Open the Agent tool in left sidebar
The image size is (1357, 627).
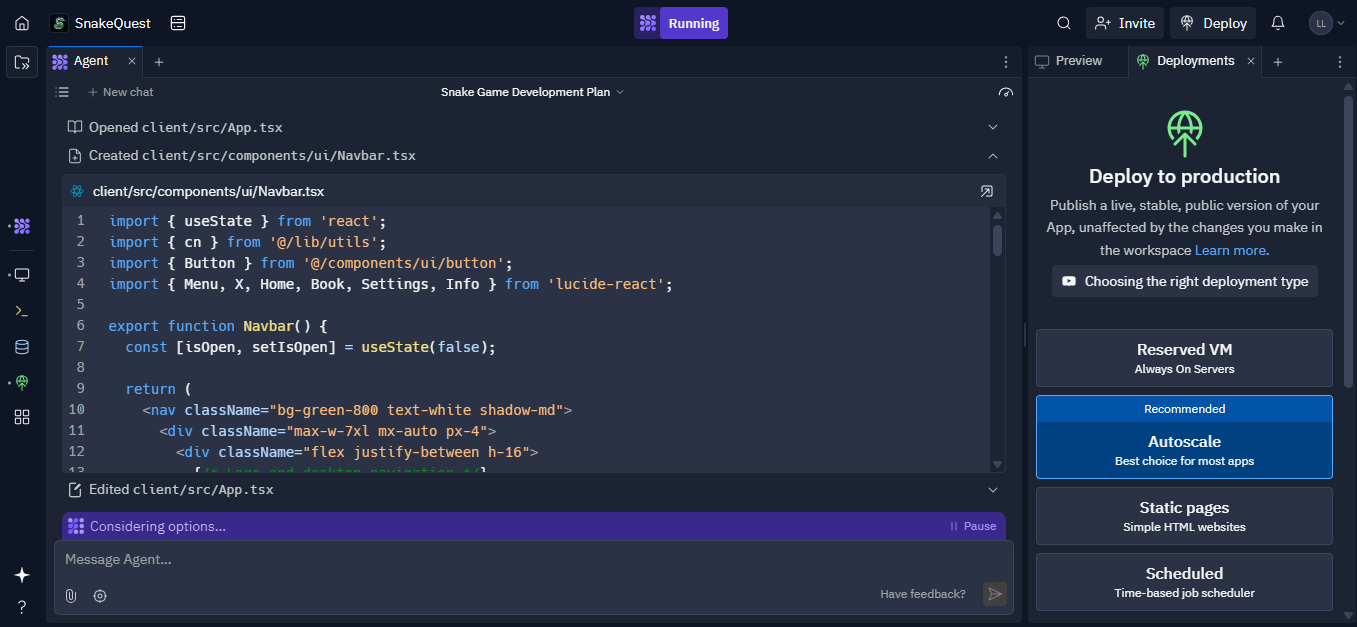22,226
